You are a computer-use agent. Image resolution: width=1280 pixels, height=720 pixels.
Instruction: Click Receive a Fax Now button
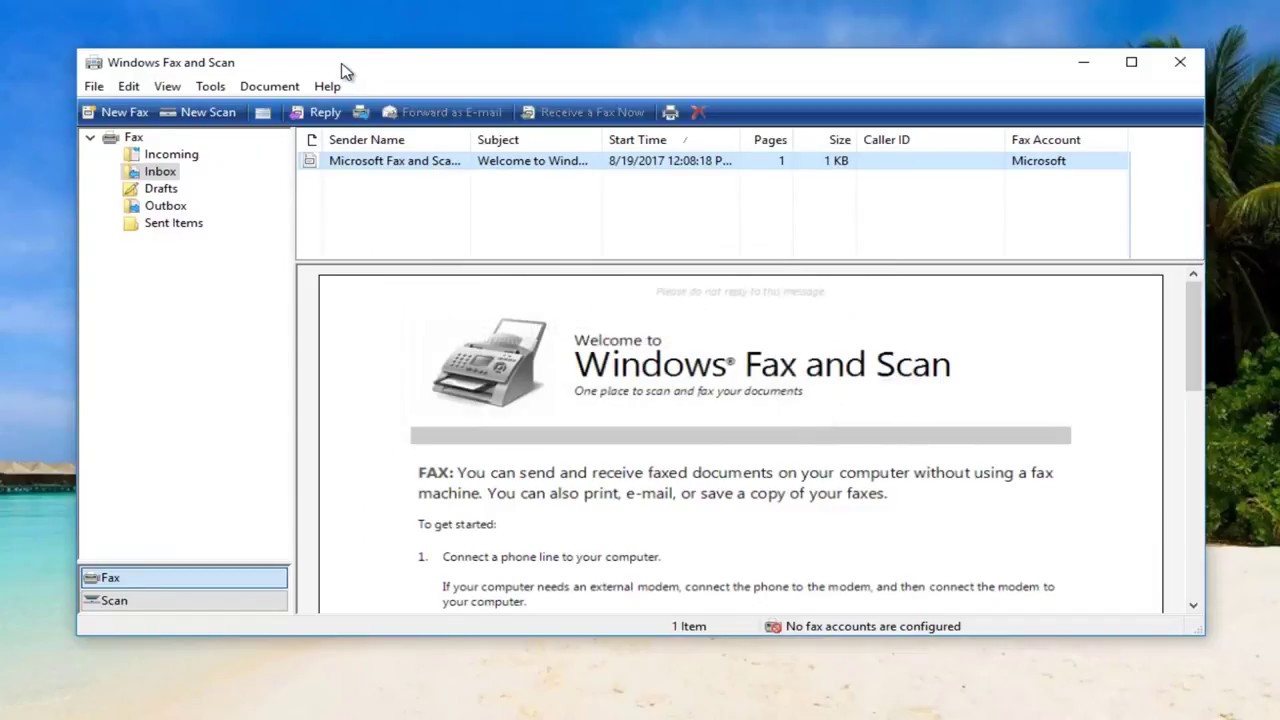click(x=583, y=112)
